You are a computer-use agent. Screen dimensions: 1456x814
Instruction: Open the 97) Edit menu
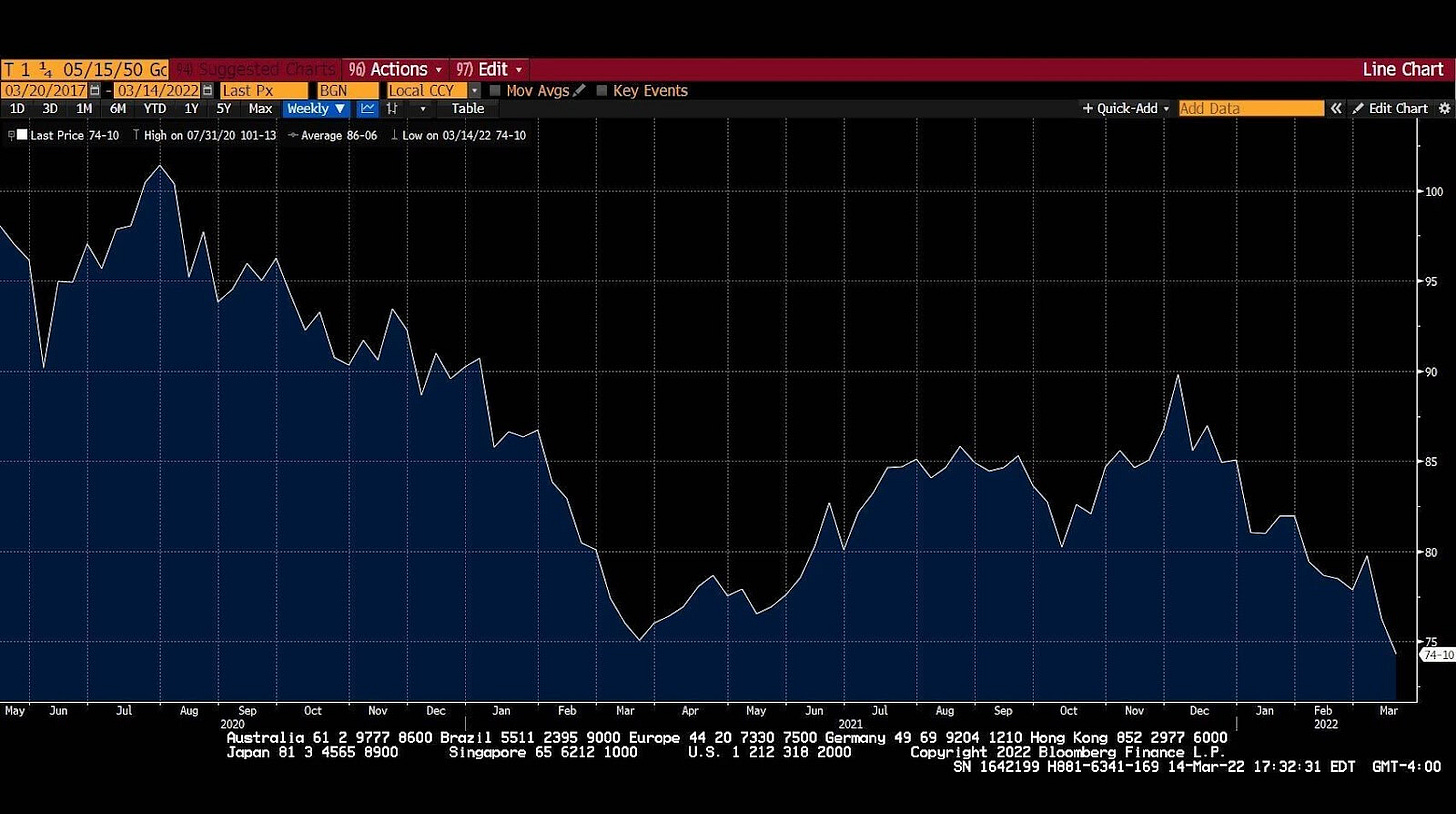click(x=490, y=69)
